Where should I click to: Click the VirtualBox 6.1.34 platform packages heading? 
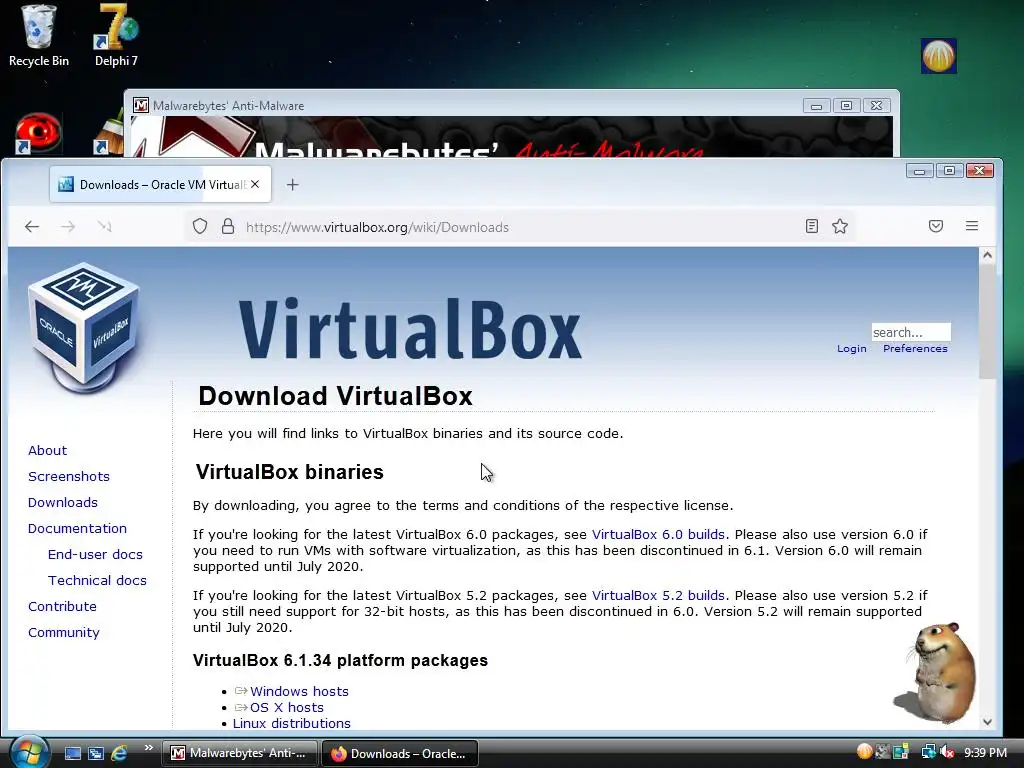[340, 660]
